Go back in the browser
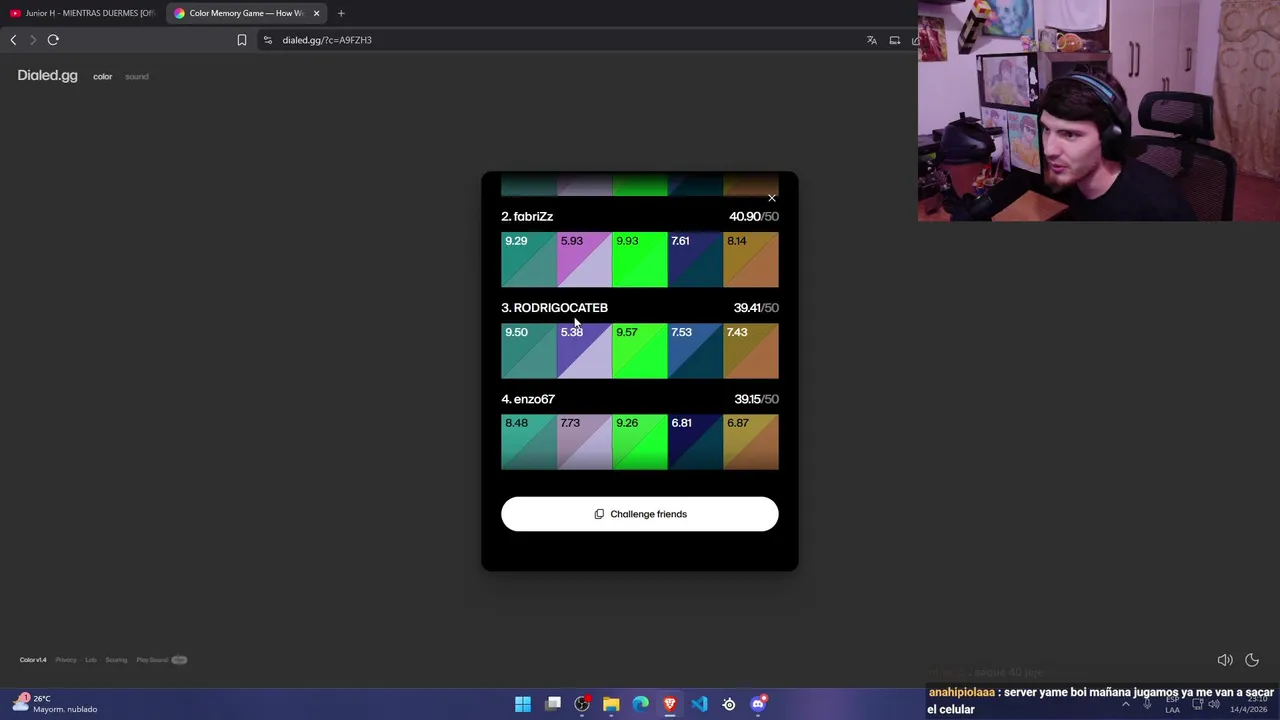1280x720 pixels. pos(13,40)
